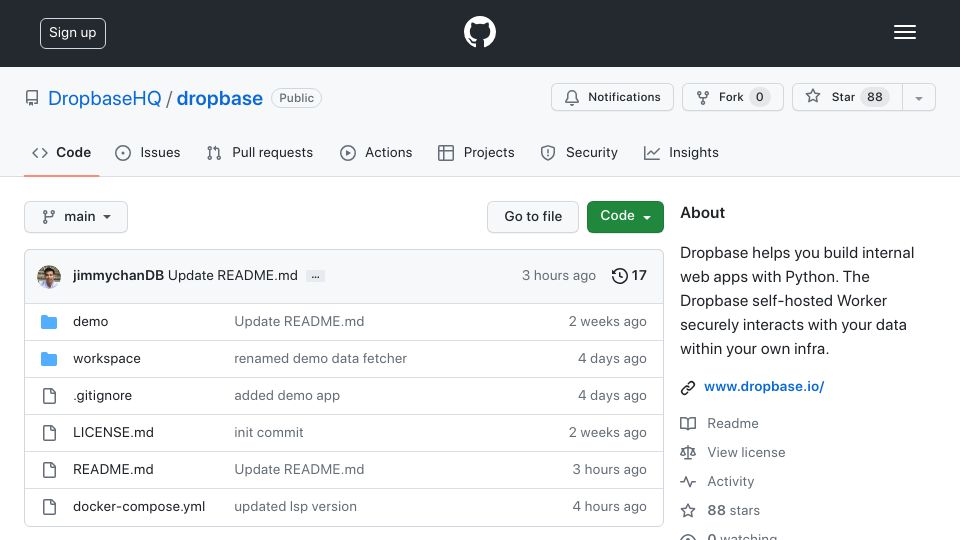
Task: Open the docker-compose.yml file
Action: pos(139,507)
